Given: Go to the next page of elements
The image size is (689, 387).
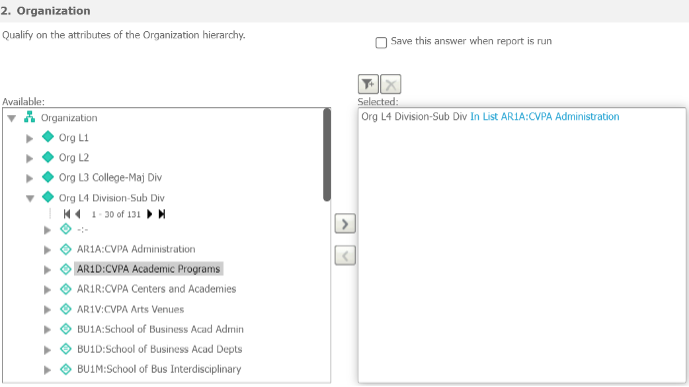Looking at the screenshot, I should point(150,214).
